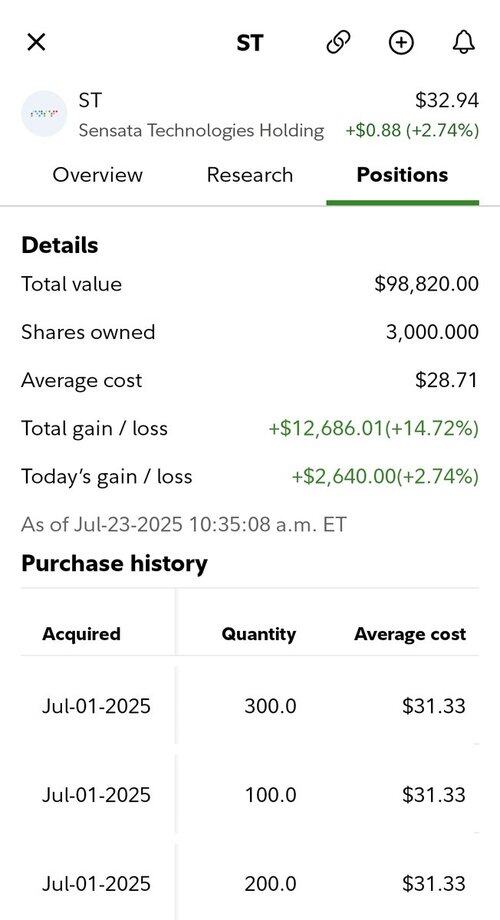Viewport: 500px width, 920px height.
Task: Sort by the Quantity column header
Action: tap(259, 634)
